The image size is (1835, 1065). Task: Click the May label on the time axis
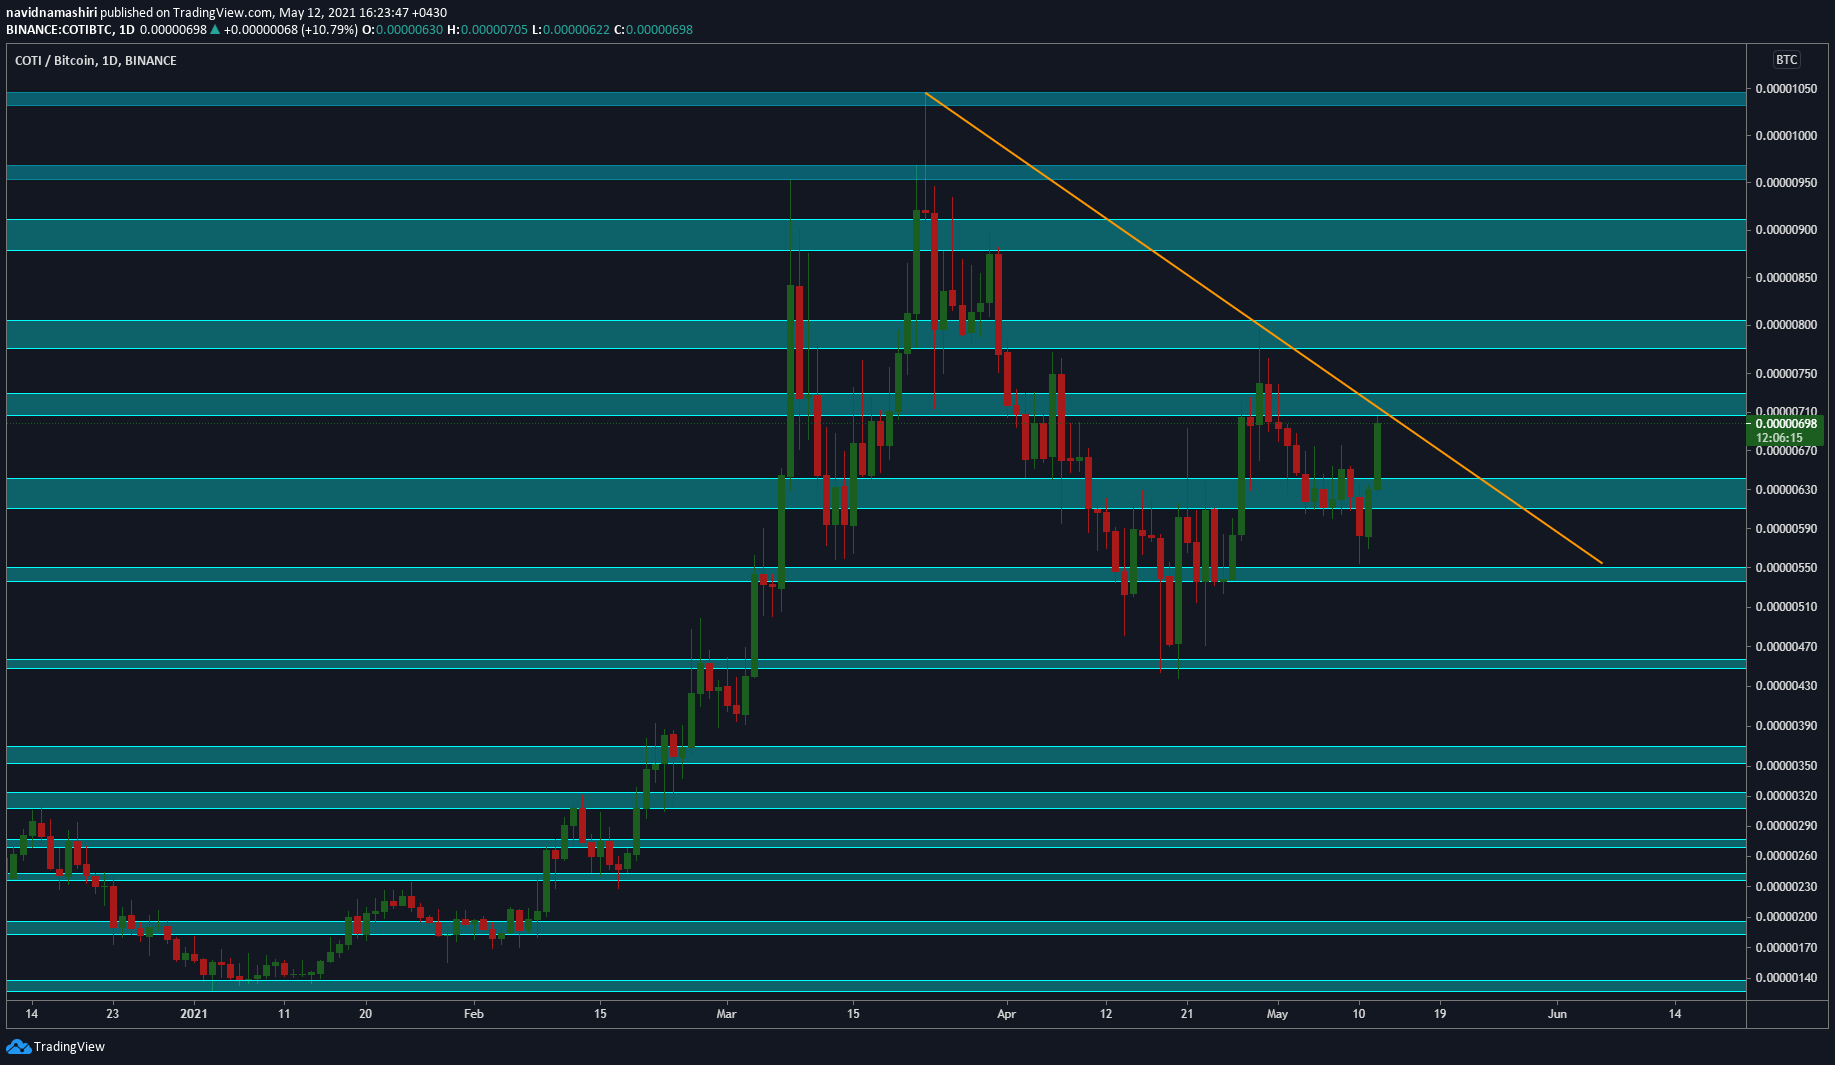(1277, 1014)
